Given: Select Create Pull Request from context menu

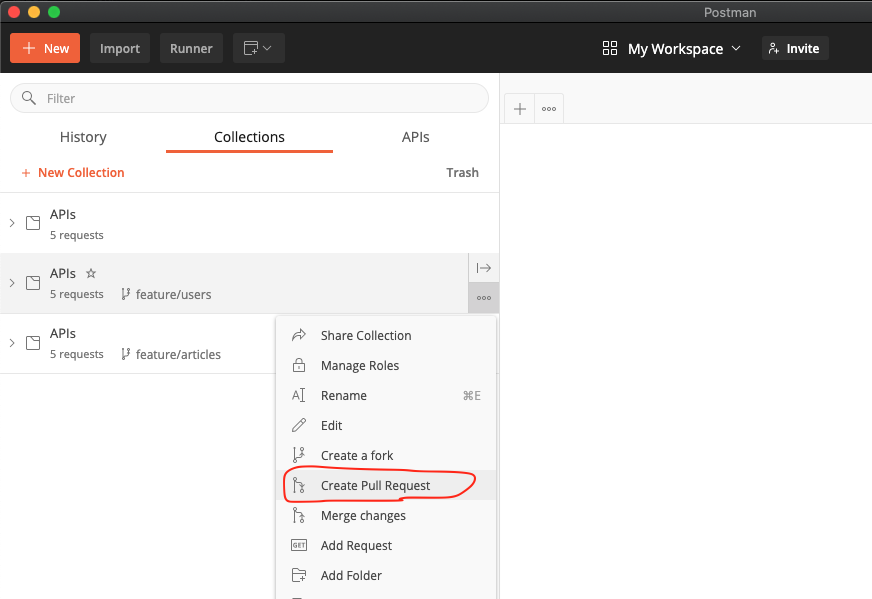Looking at the screenshot, I should 375,486.
